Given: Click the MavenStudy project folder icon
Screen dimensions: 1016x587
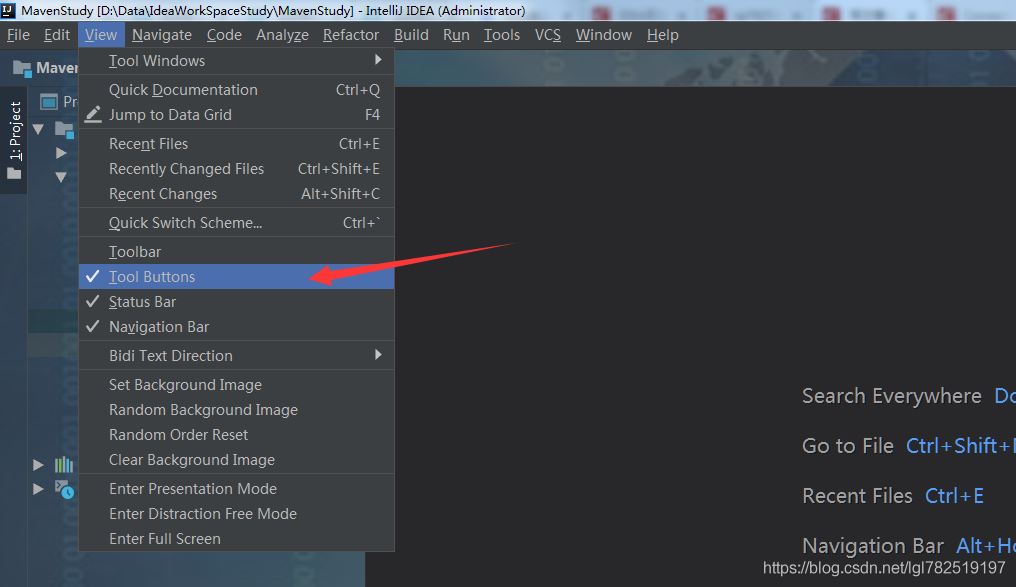Looking at the screenshot, I should [22, 68].
